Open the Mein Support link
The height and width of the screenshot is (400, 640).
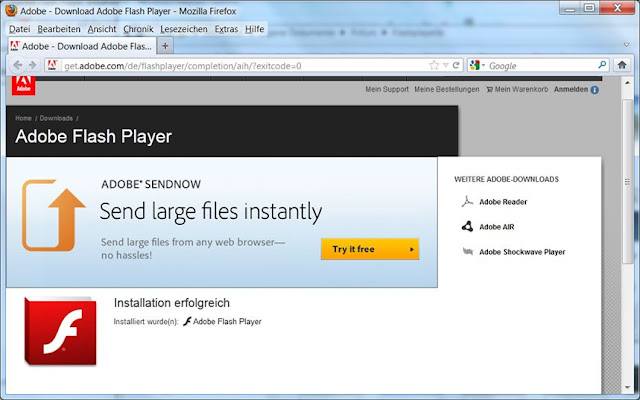coord(387,89)
